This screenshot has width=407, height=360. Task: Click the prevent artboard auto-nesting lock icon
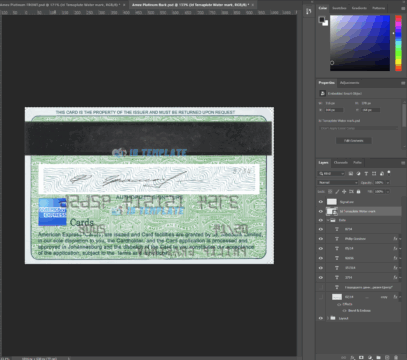[351, 192]
